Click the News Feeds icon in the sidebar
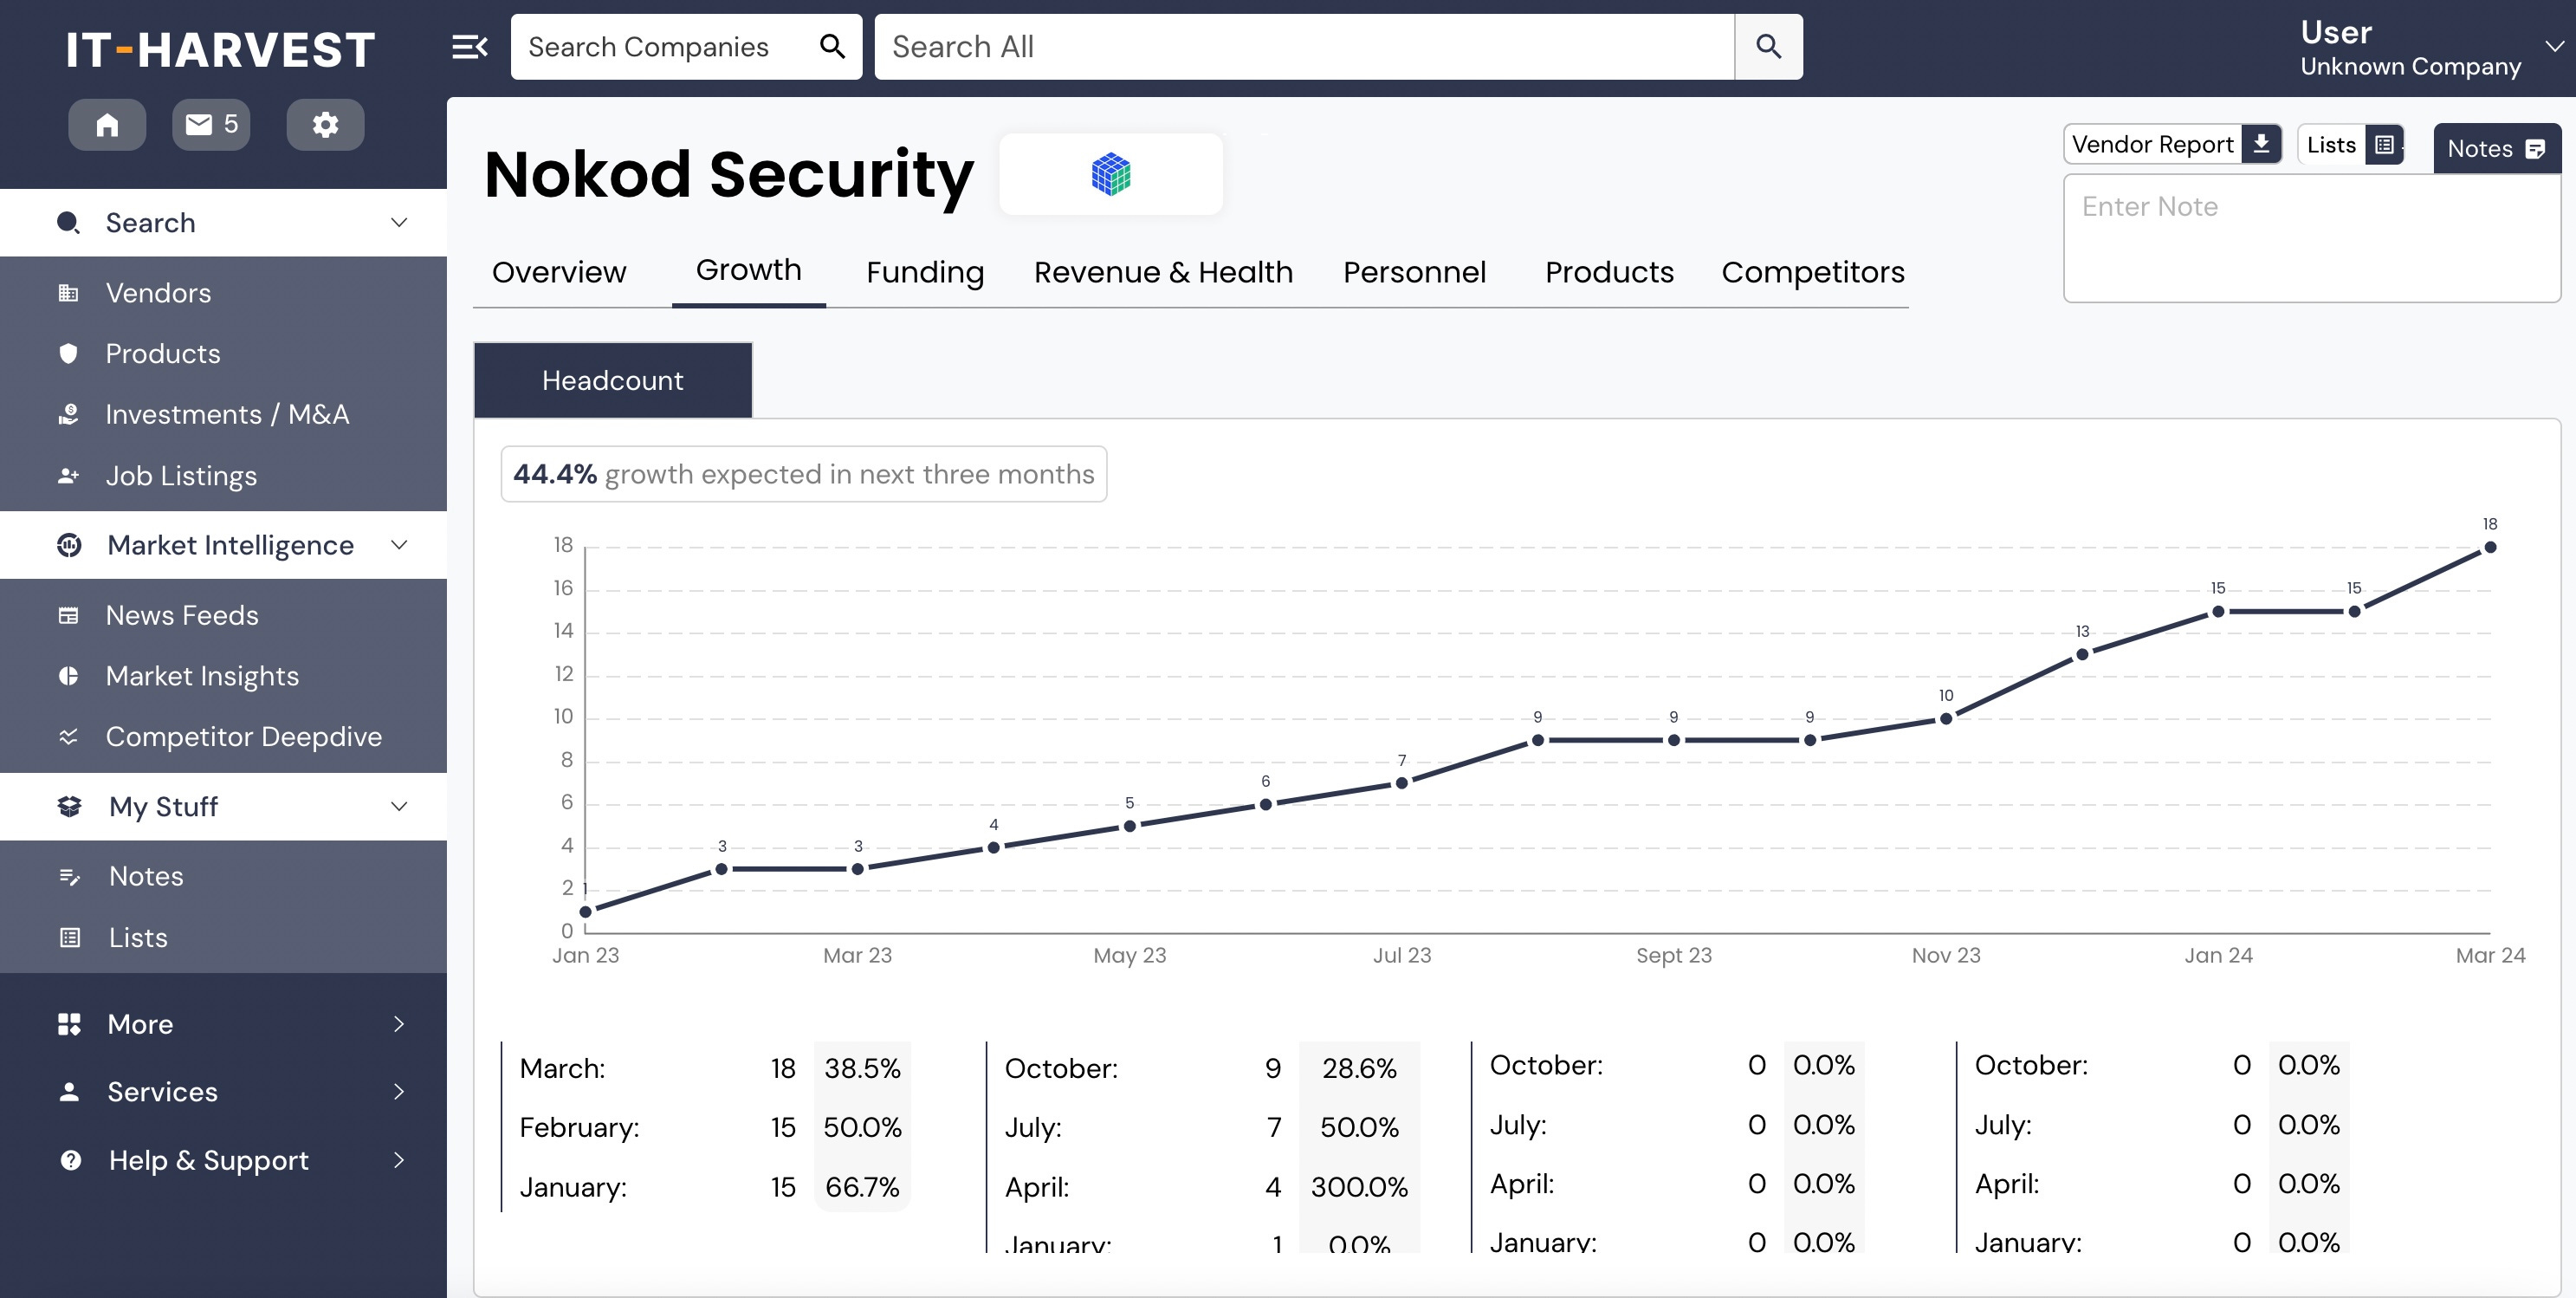Screen dimensions: 2576x1298 pos(68,615)
